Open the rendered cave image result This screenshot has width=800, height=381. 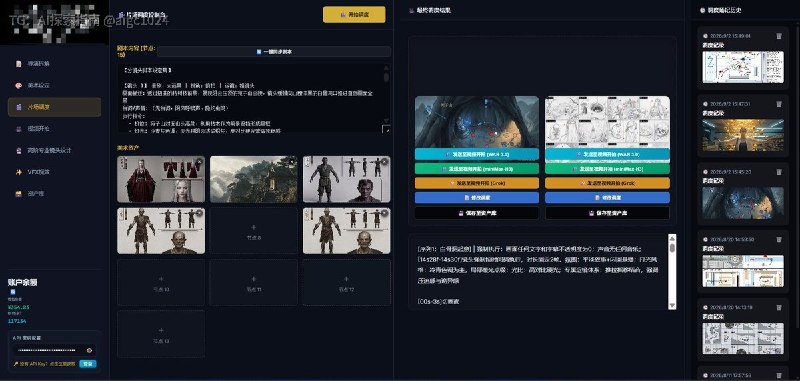tap(477, 122)
